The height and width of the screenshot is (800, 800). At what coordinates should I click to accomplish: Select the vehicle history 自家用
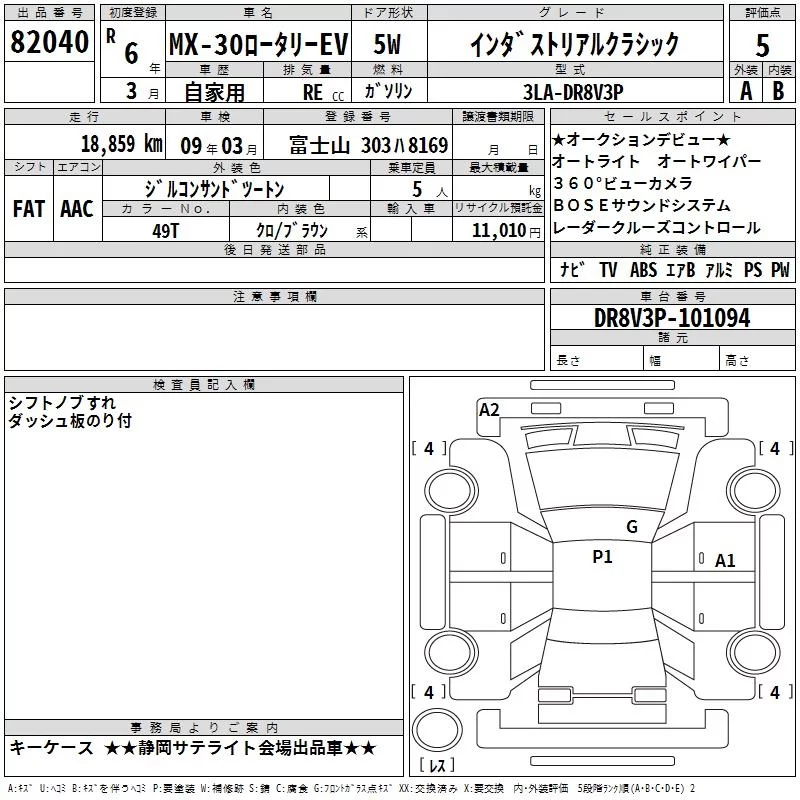214,92
